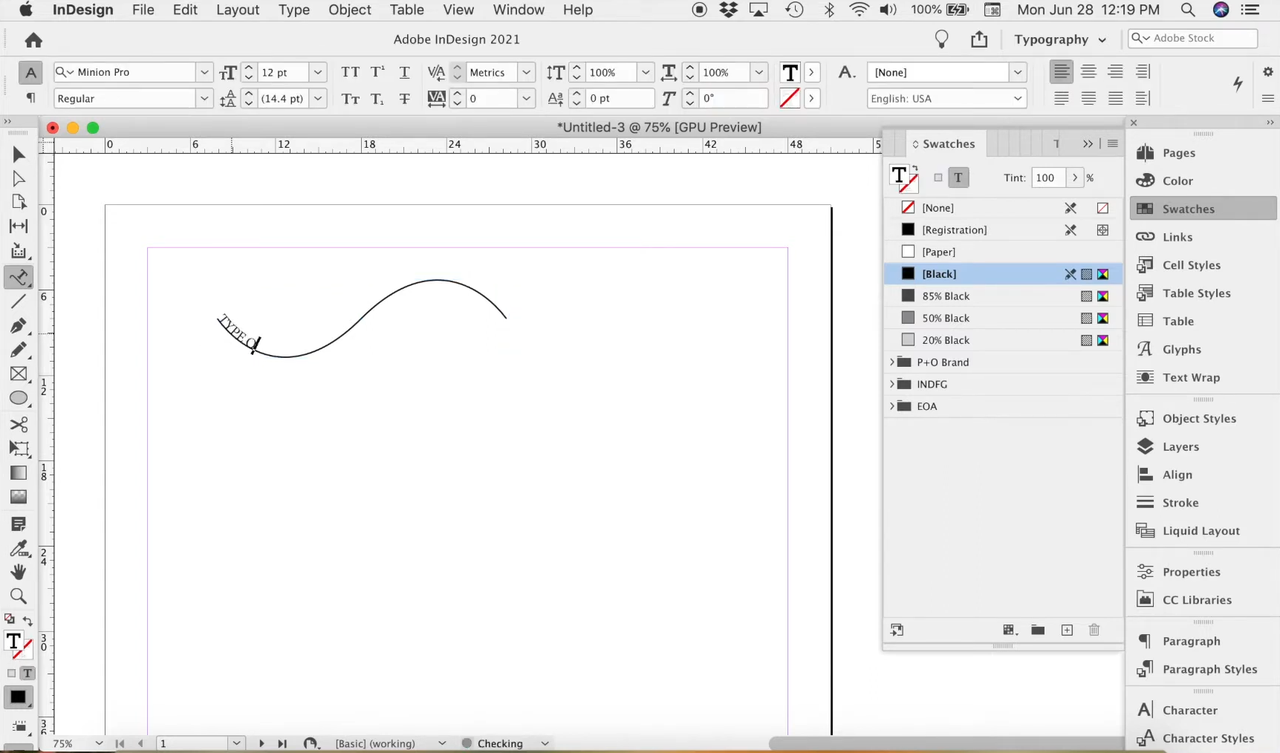Open the Properties panel from the sidebar
The height and width of the screenshot is (753, 1280).
click(x=1191, y=571)
